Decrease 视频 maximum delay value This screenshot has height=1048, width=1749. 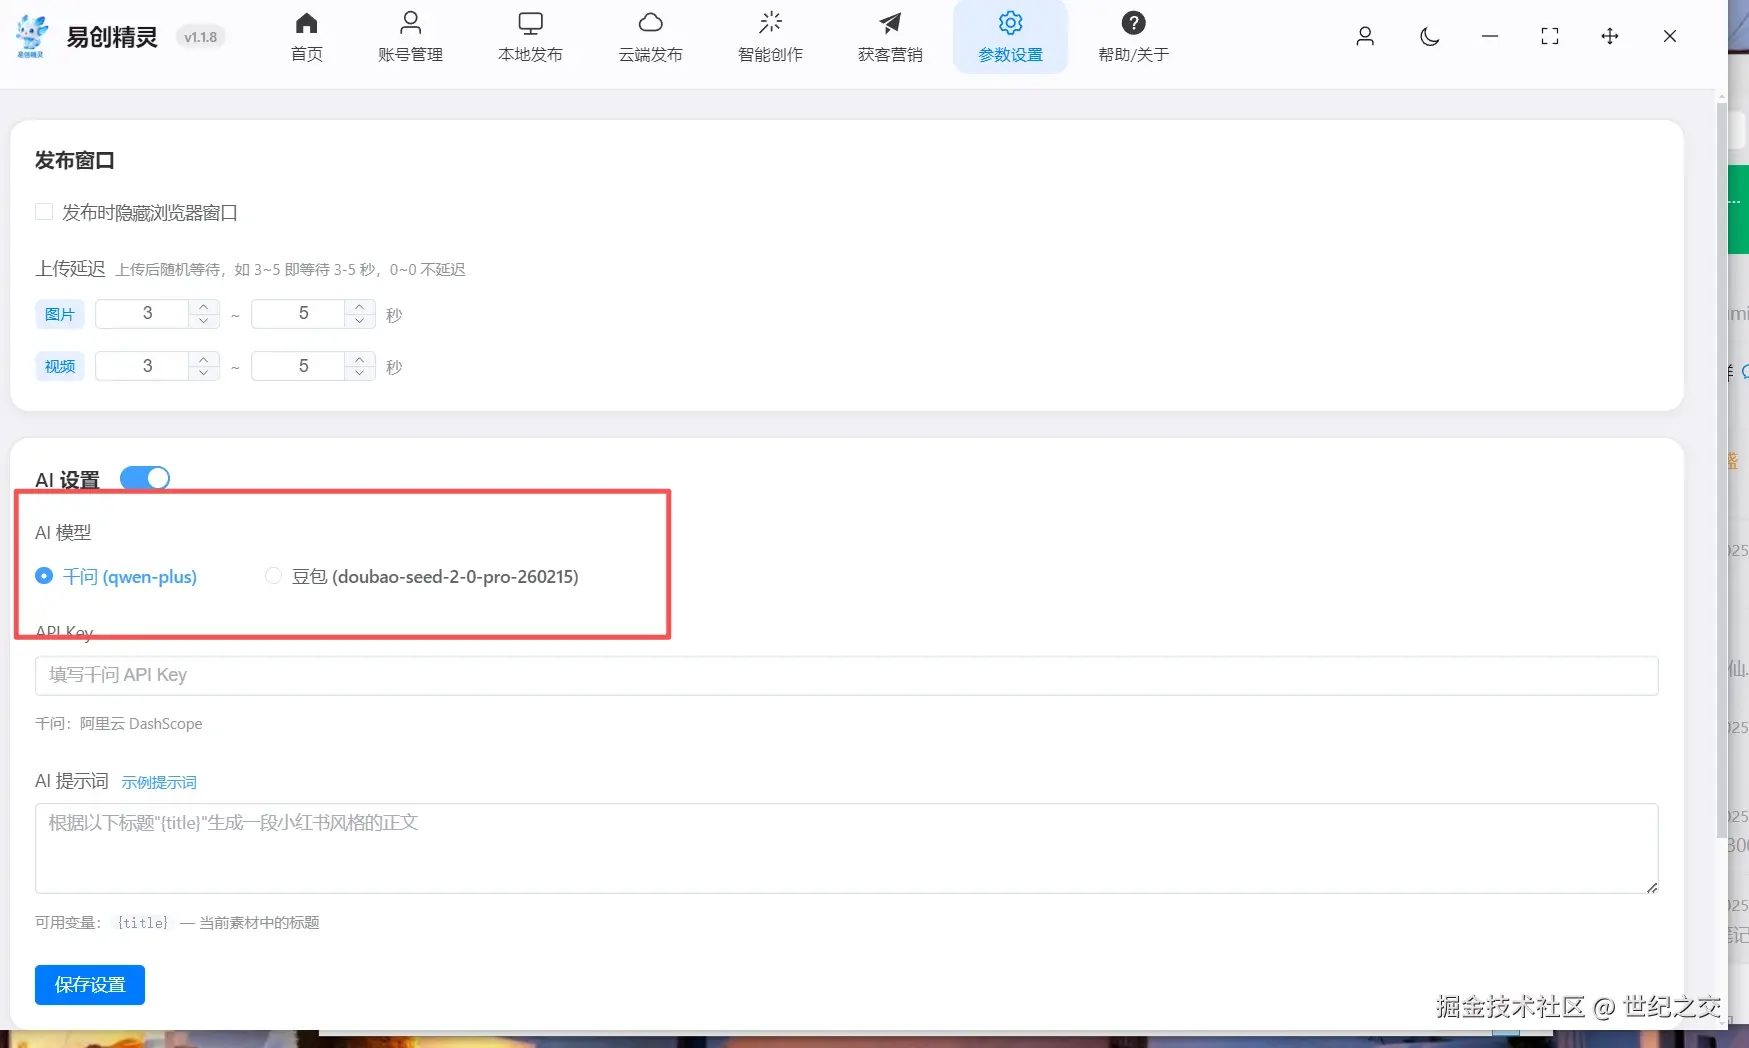click(360, 373)
